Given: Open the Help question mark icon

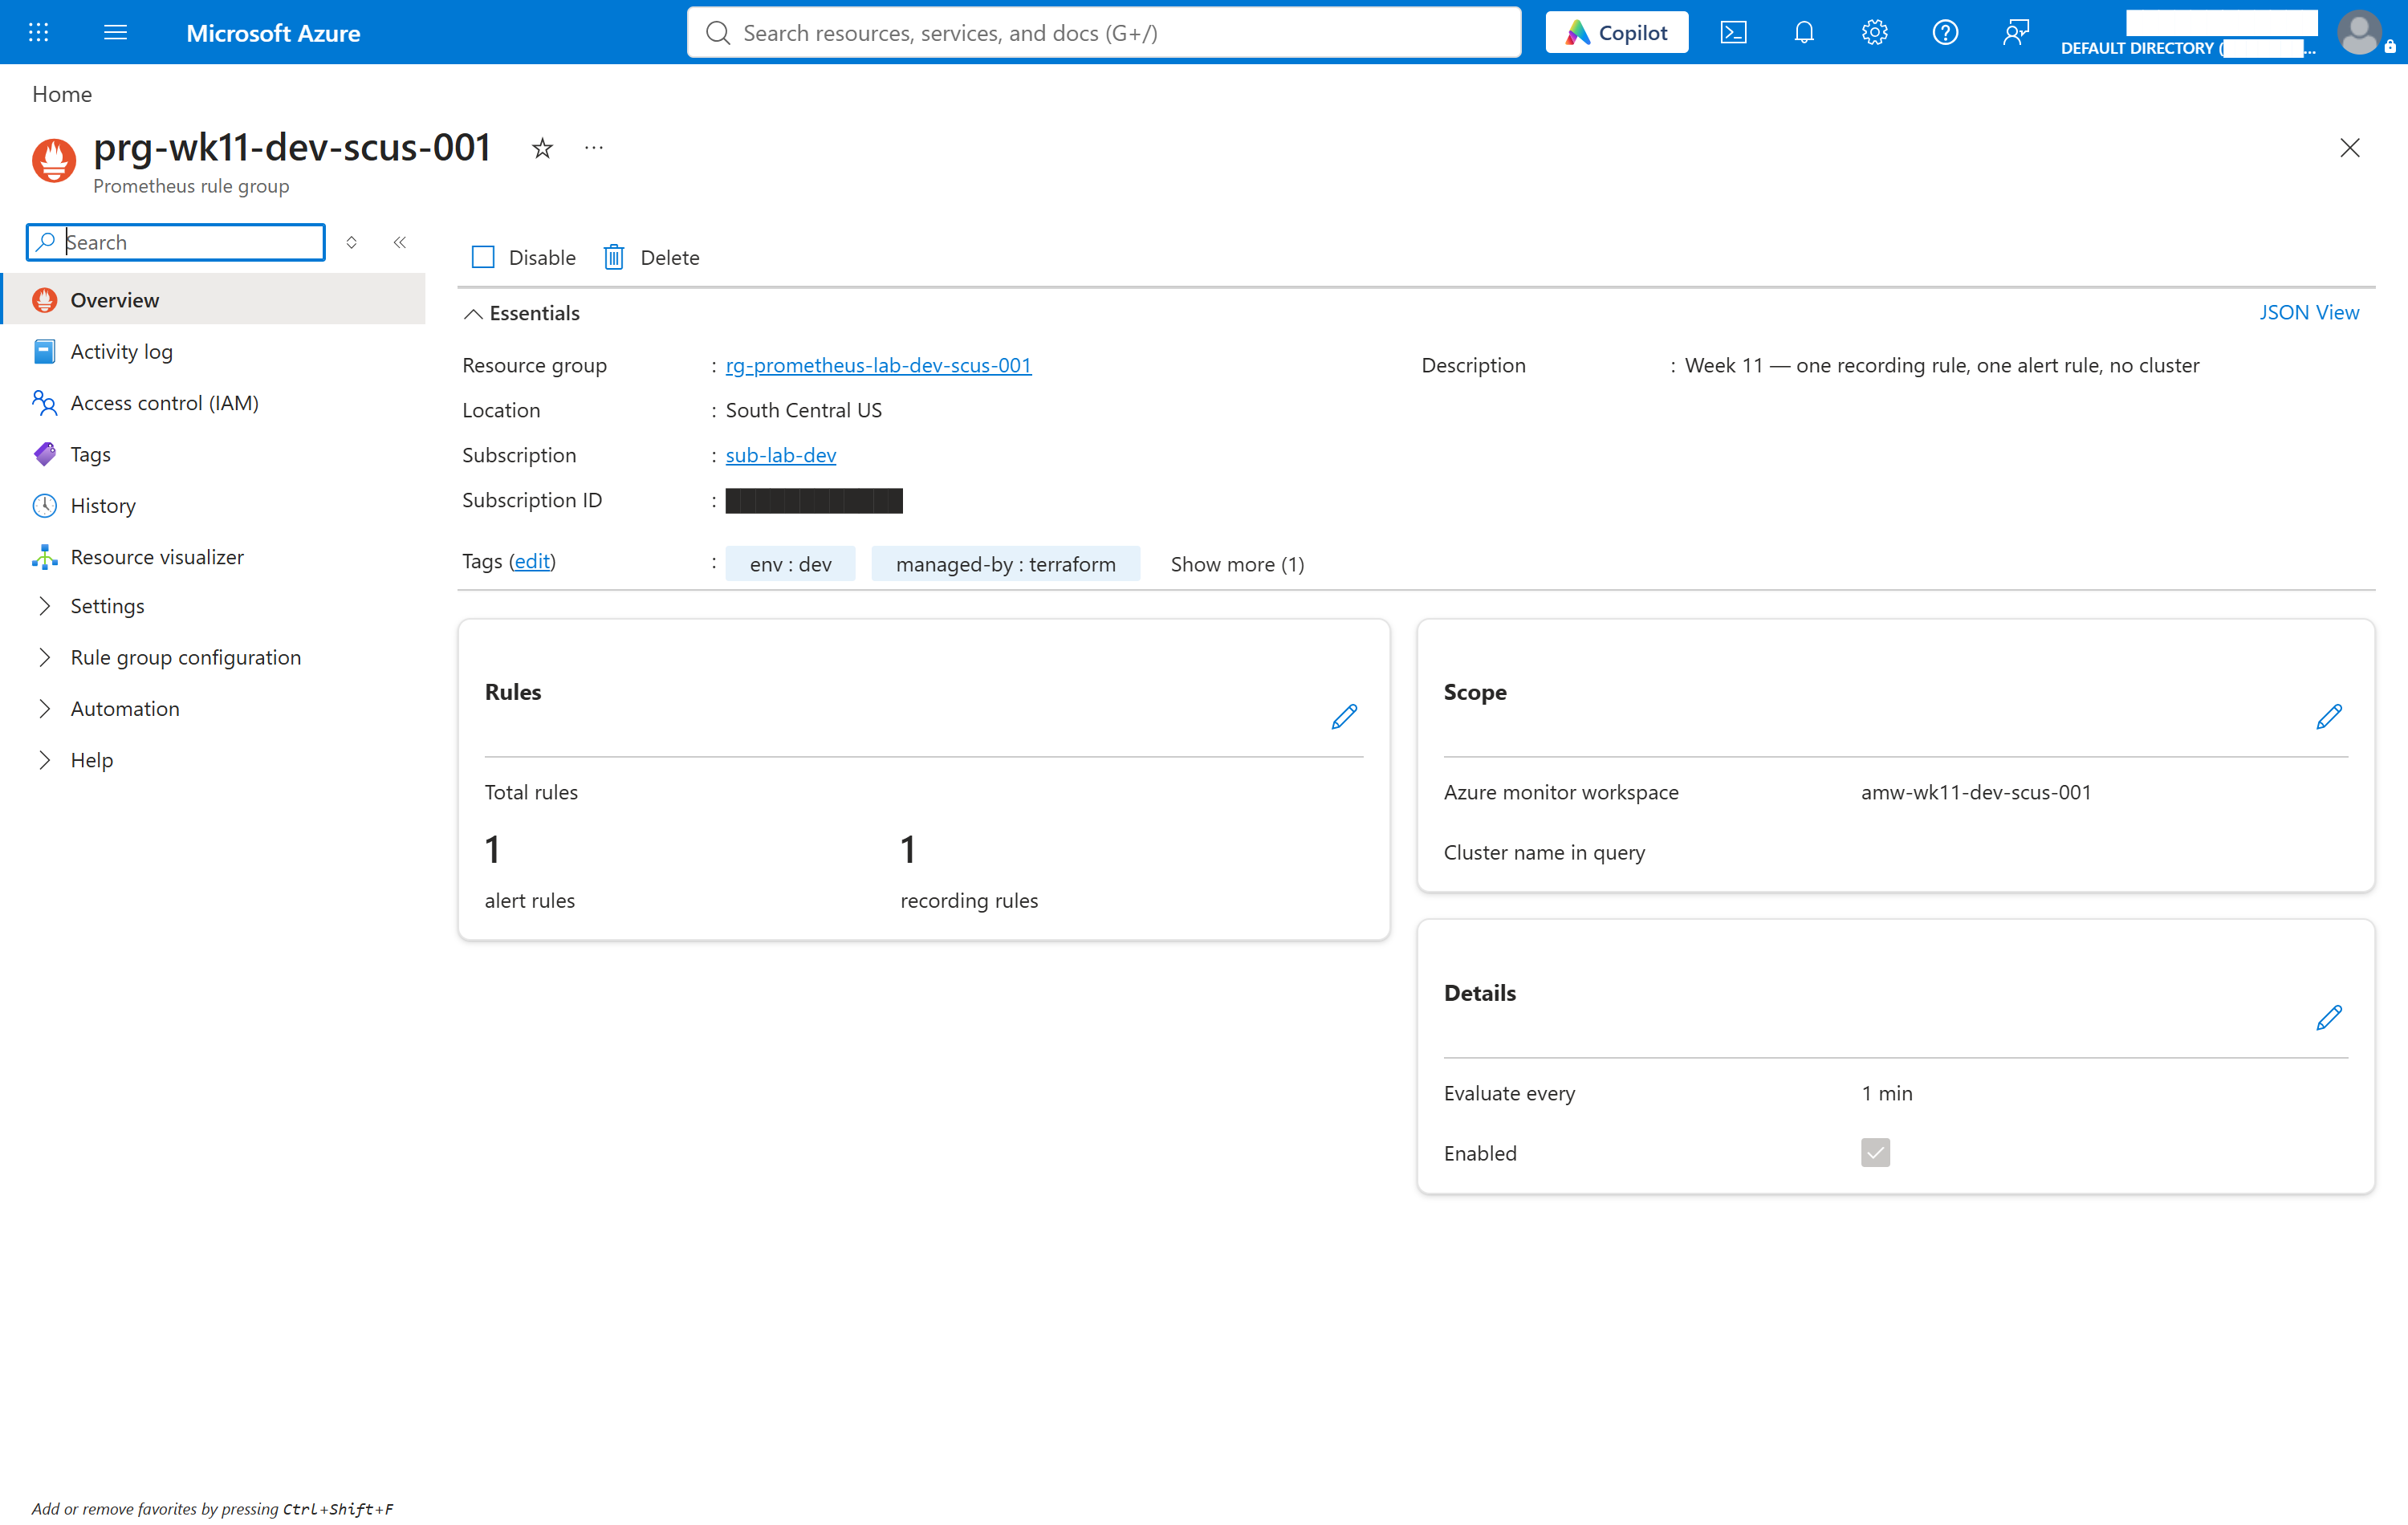Looking at the screenshot, I should tap(1944, 33).
